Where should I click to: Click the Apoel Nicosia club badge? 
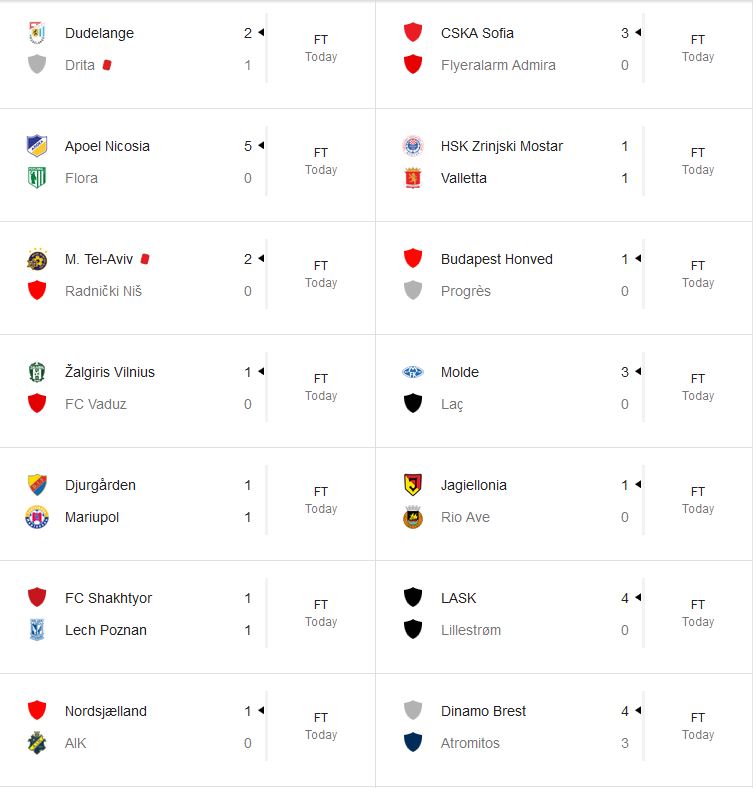point(37,146)
